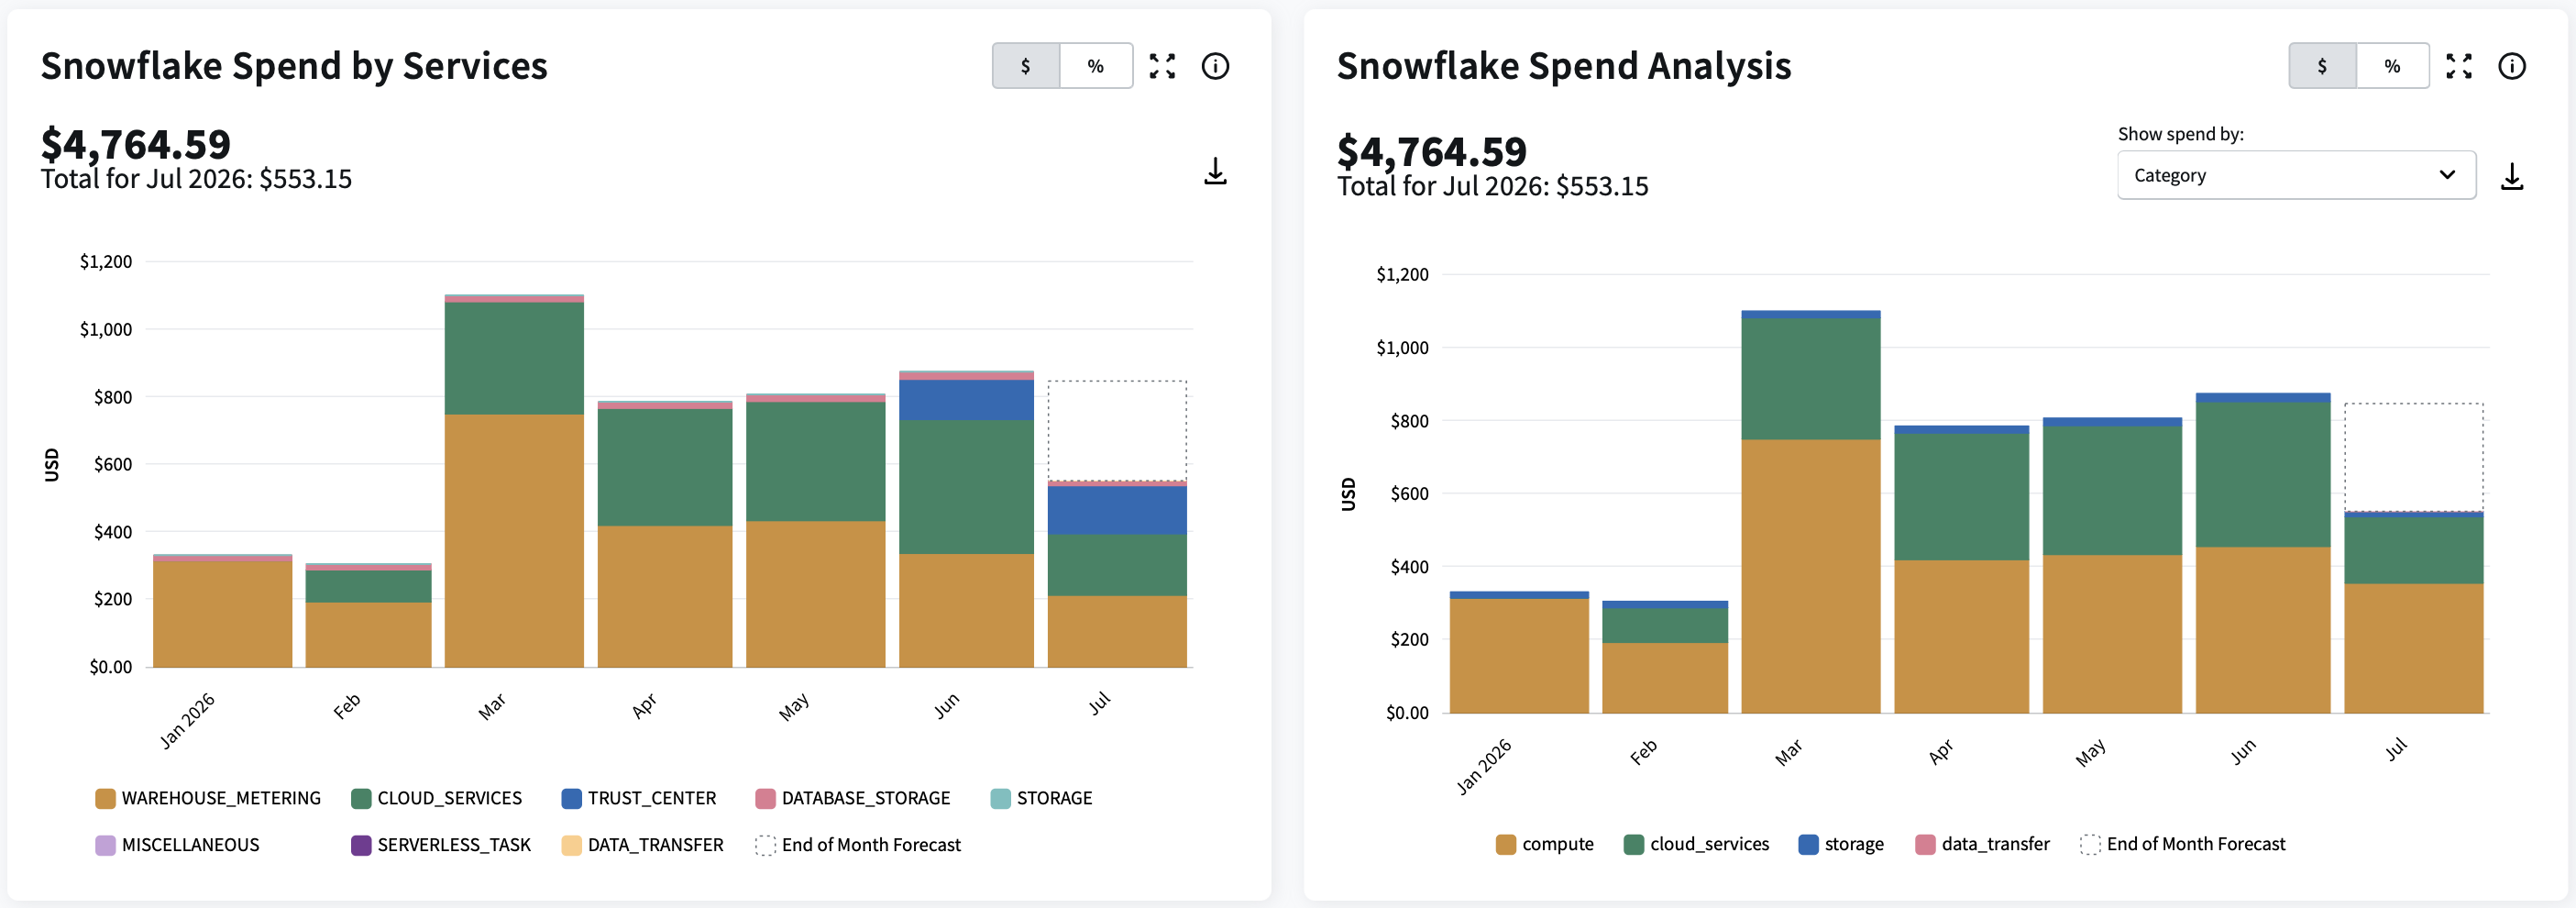Select the Apr bar in Spend by Services

[665, 534]
